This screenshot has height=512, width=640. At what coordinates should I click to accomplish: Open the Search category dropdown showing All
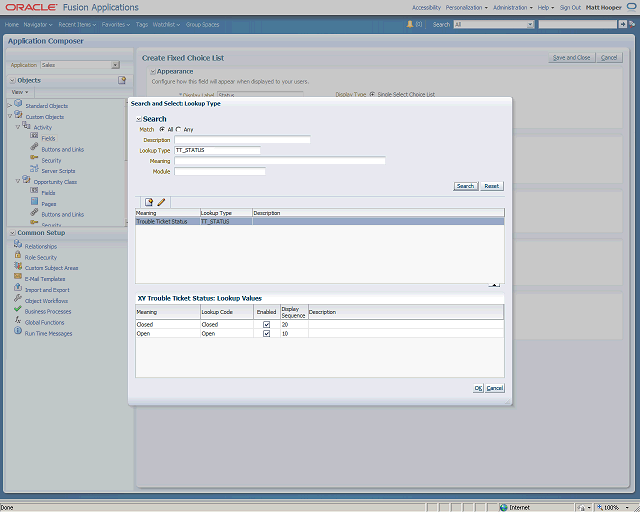click(530, 24)
